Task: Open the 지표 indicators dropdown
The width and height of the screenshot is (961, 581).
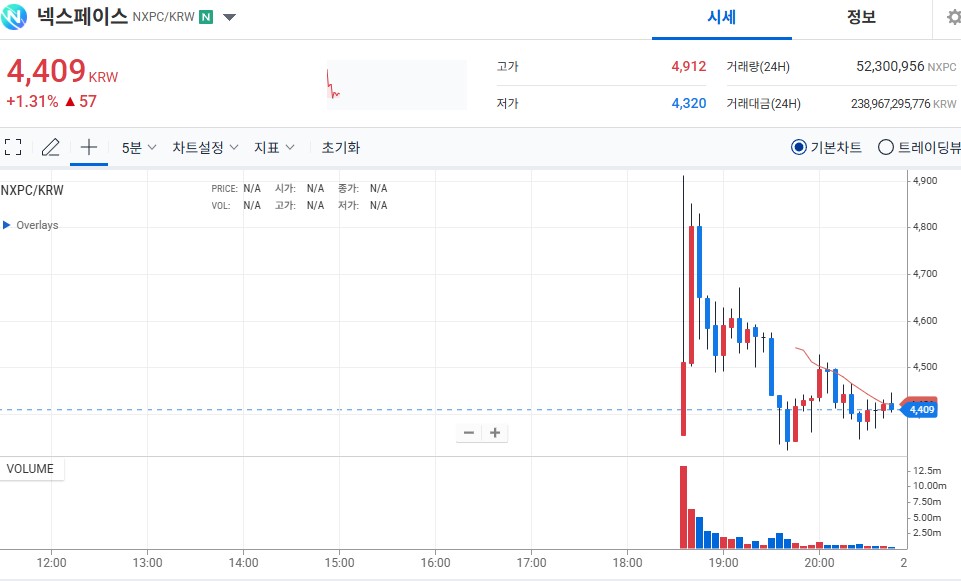Action: [275, 148]
